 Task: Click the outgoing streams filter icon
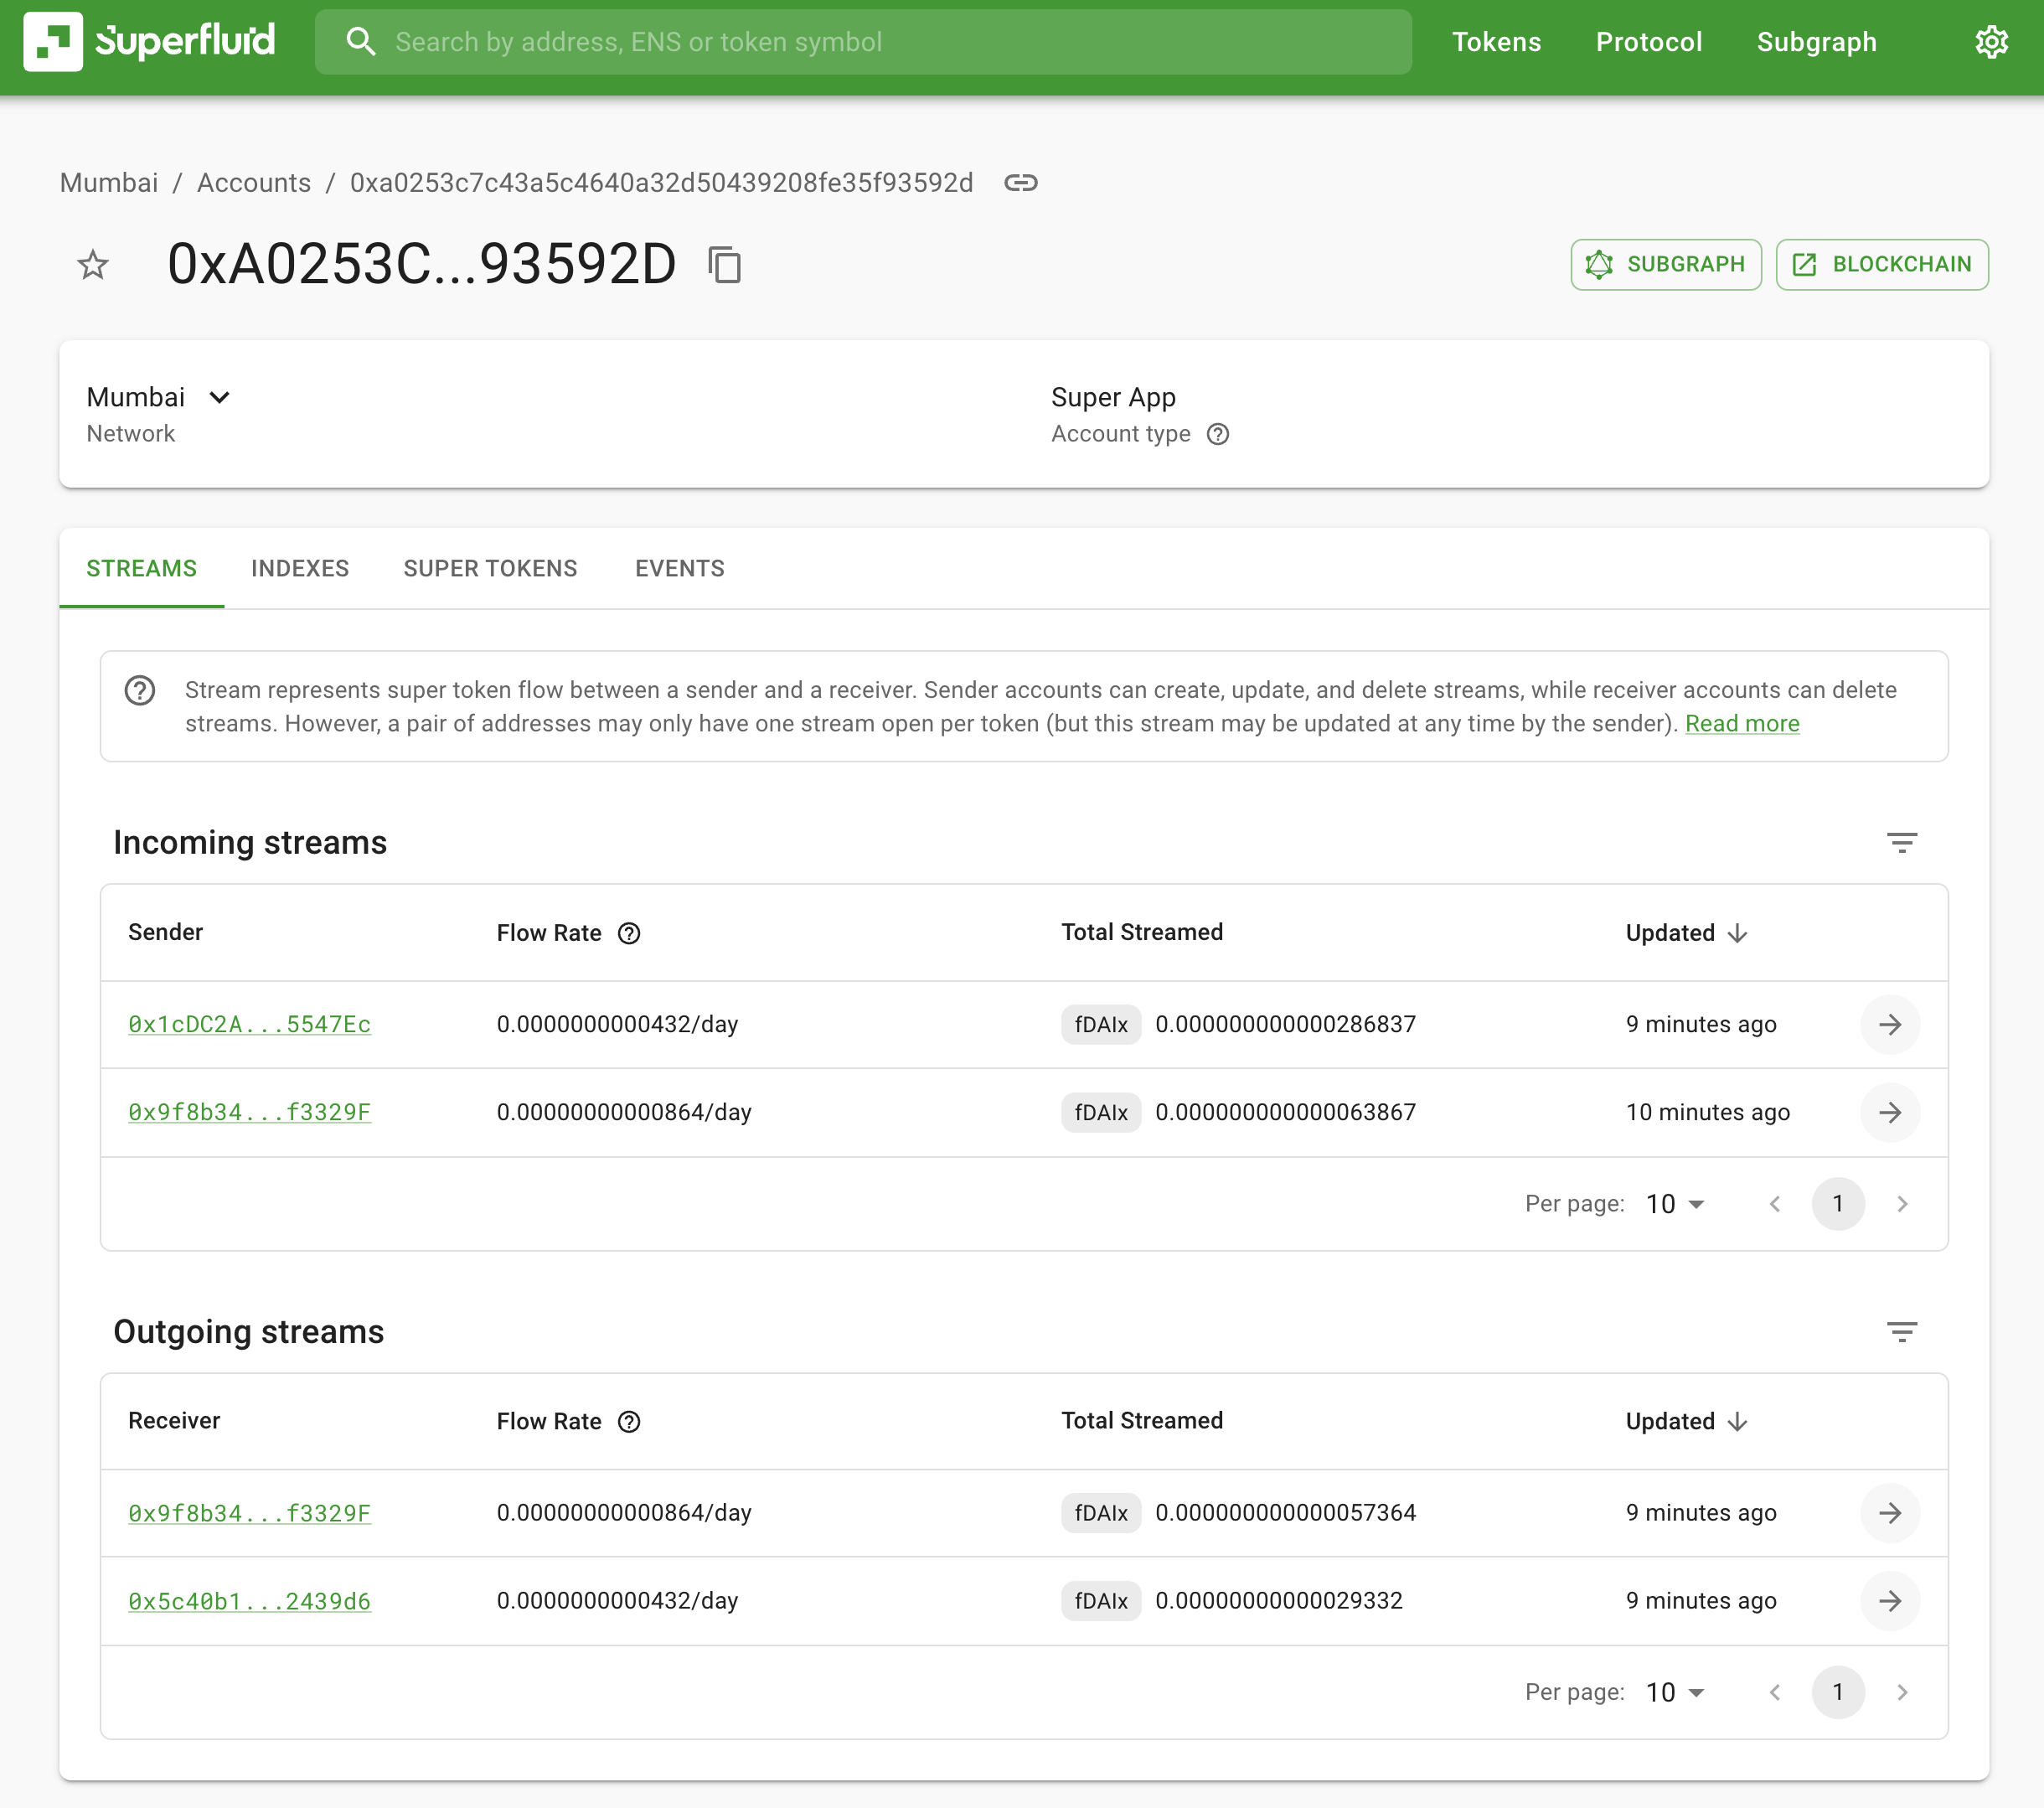[1902, 1331]
